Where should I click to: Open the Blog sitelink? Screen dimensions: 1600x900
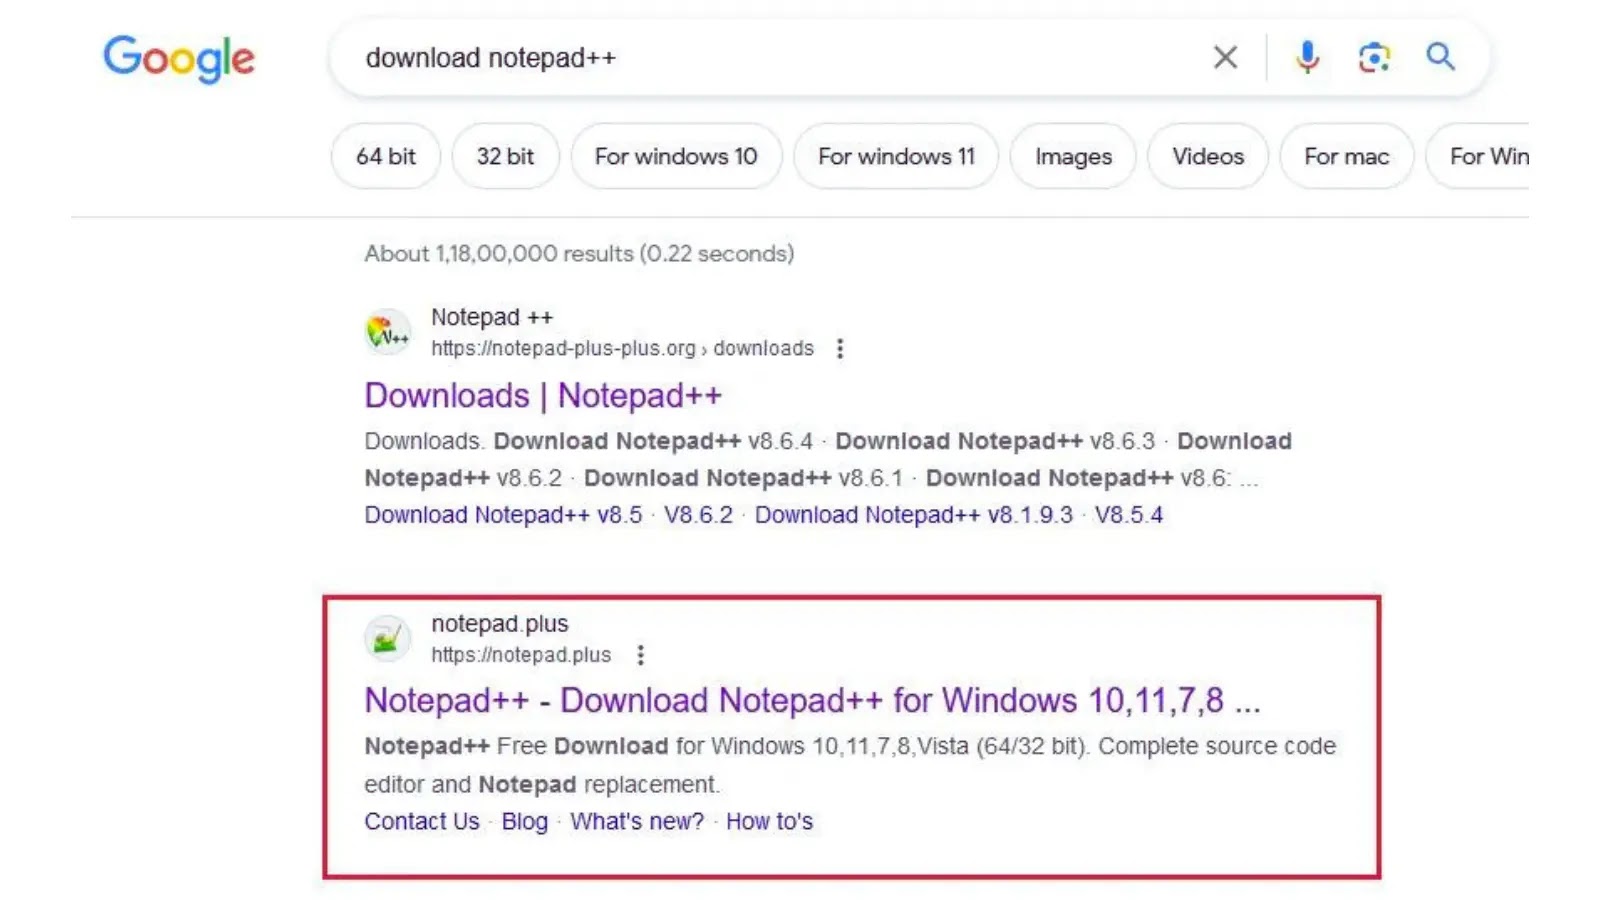coord(525,821)
